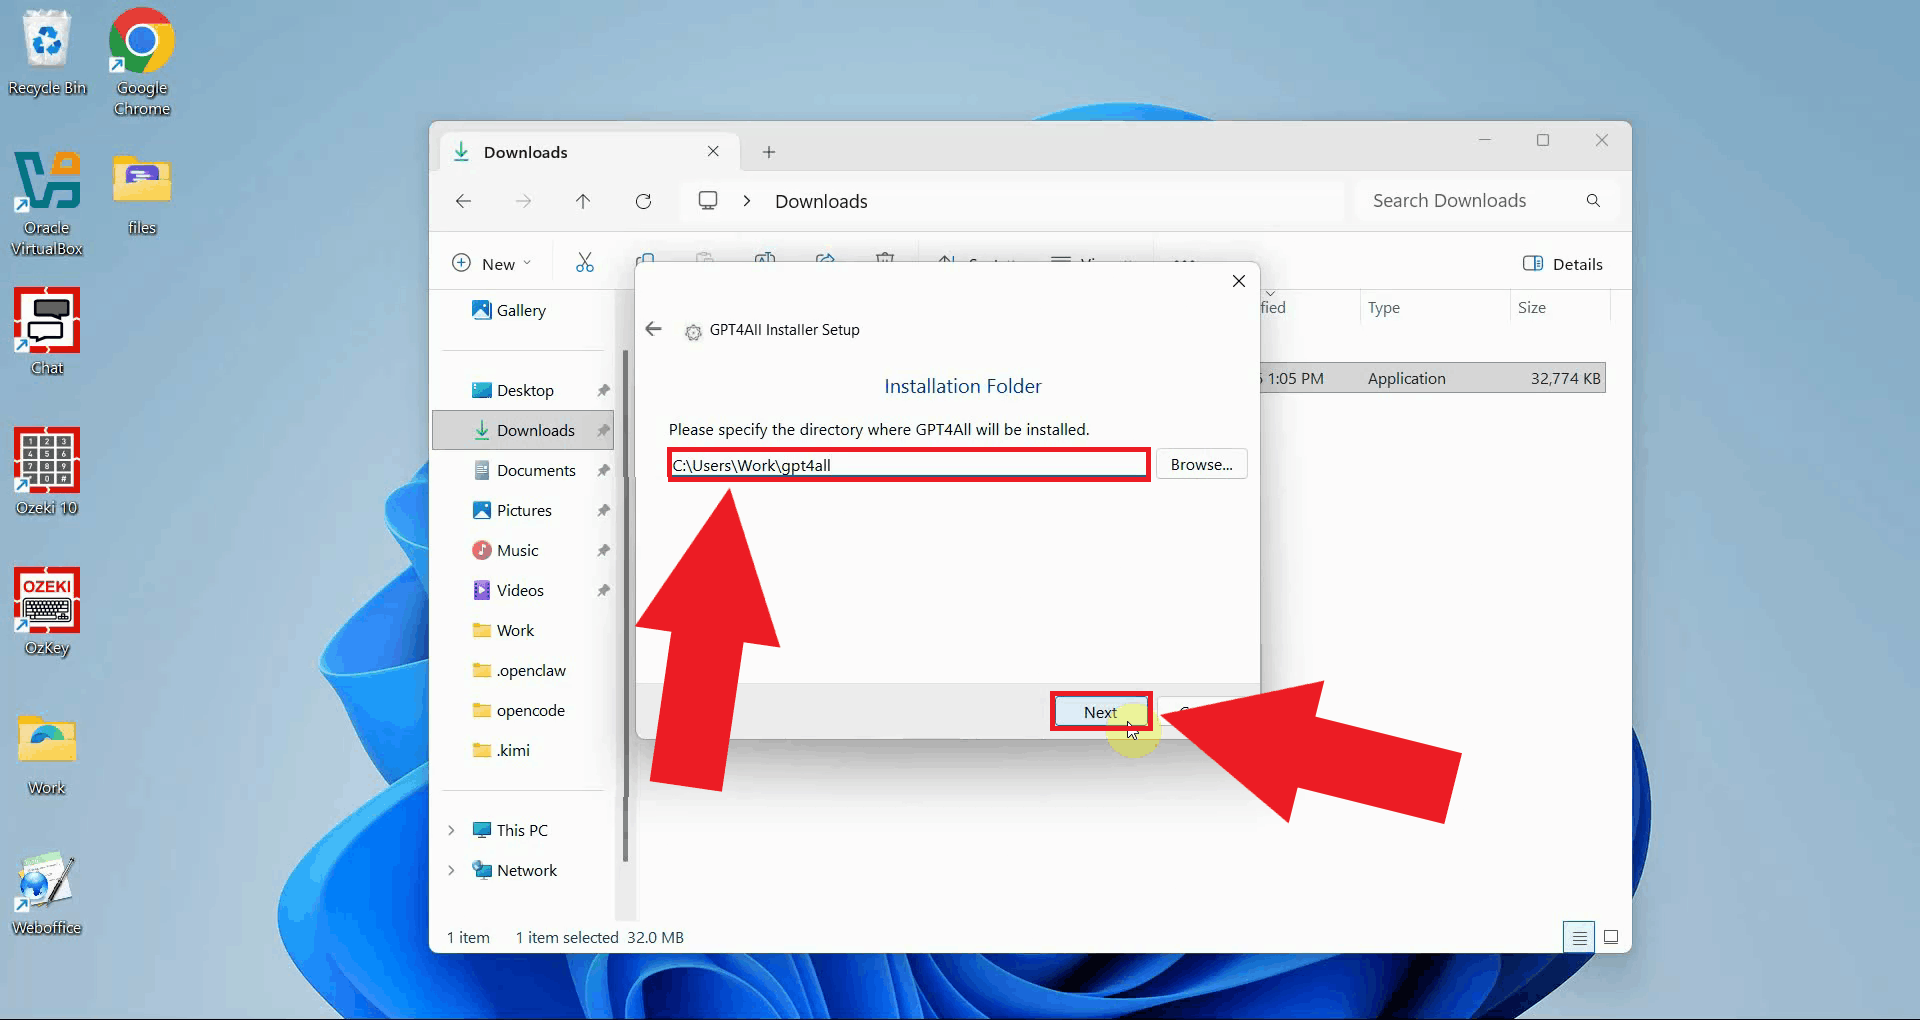Image resolution: width=1920 pixels, height=1020 pixels.
Task: Expand Network in the sidebar
Action: pos(451,869)
